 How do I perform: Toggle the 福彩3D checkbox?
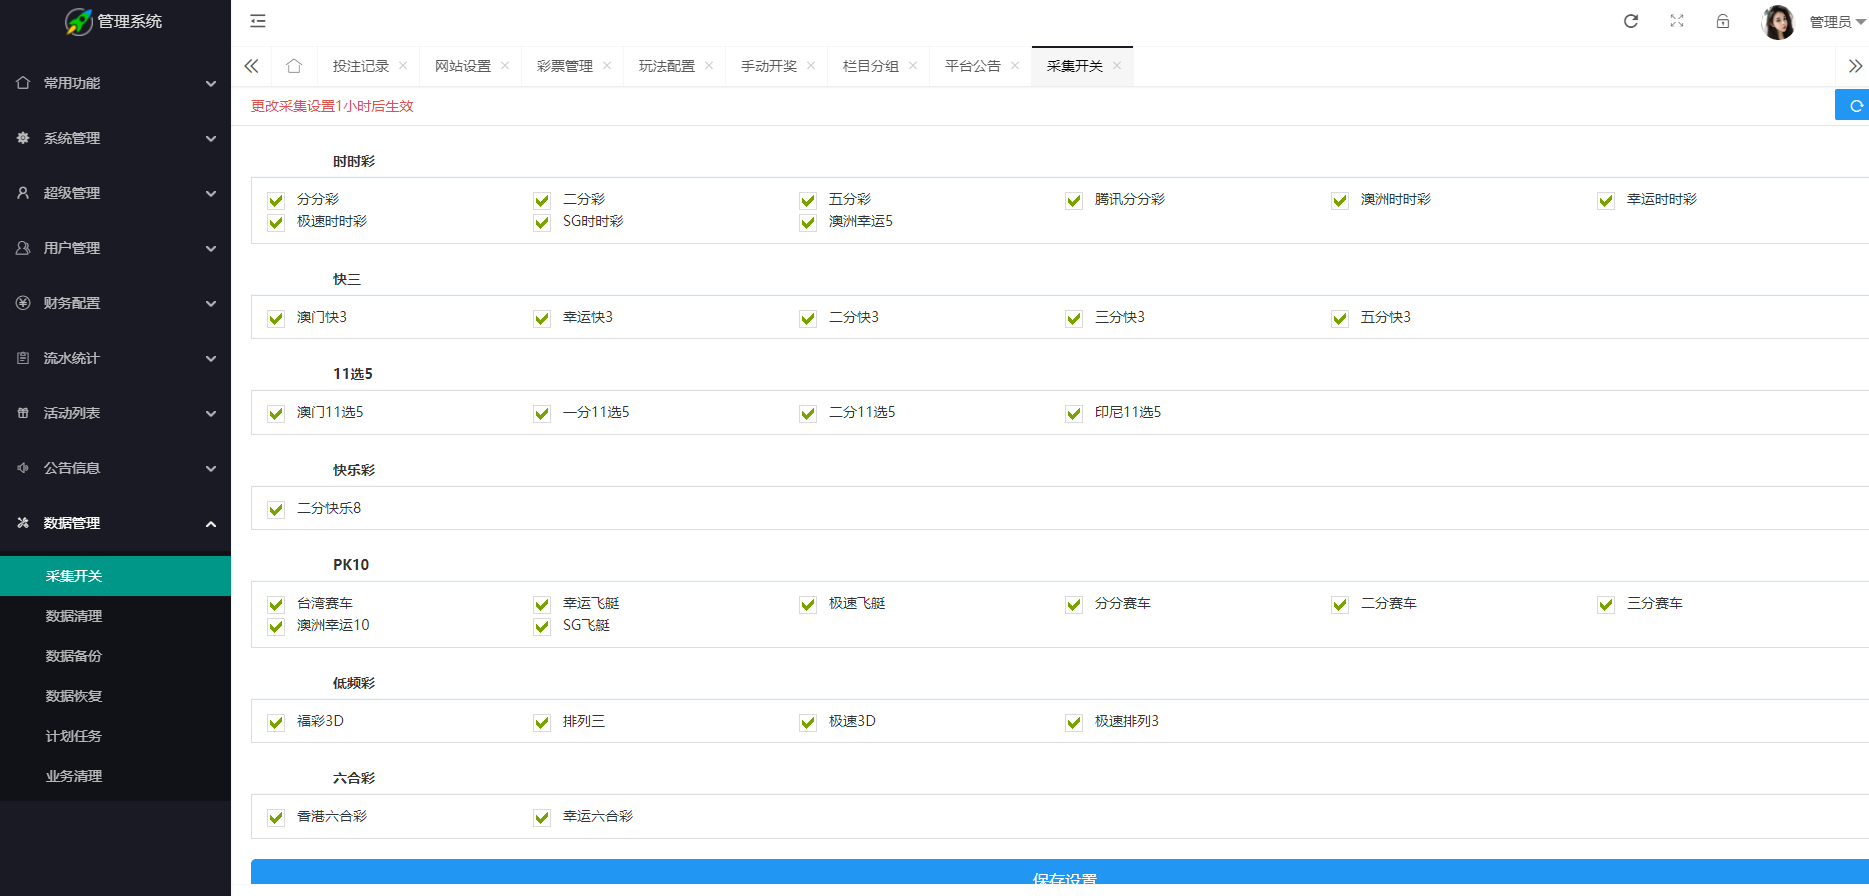(x=276, y=722)
